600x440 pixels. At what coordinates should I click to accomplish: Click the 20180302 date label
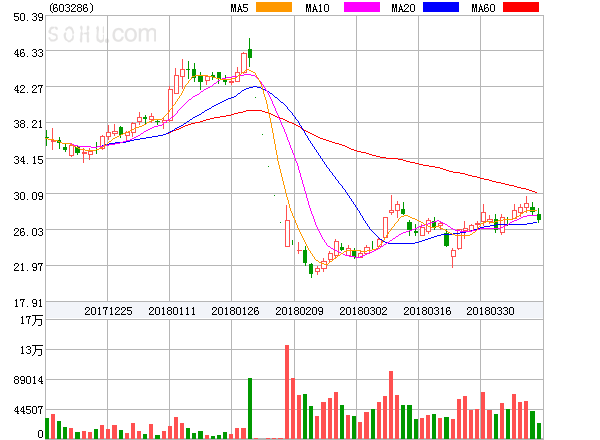point(363,311)
